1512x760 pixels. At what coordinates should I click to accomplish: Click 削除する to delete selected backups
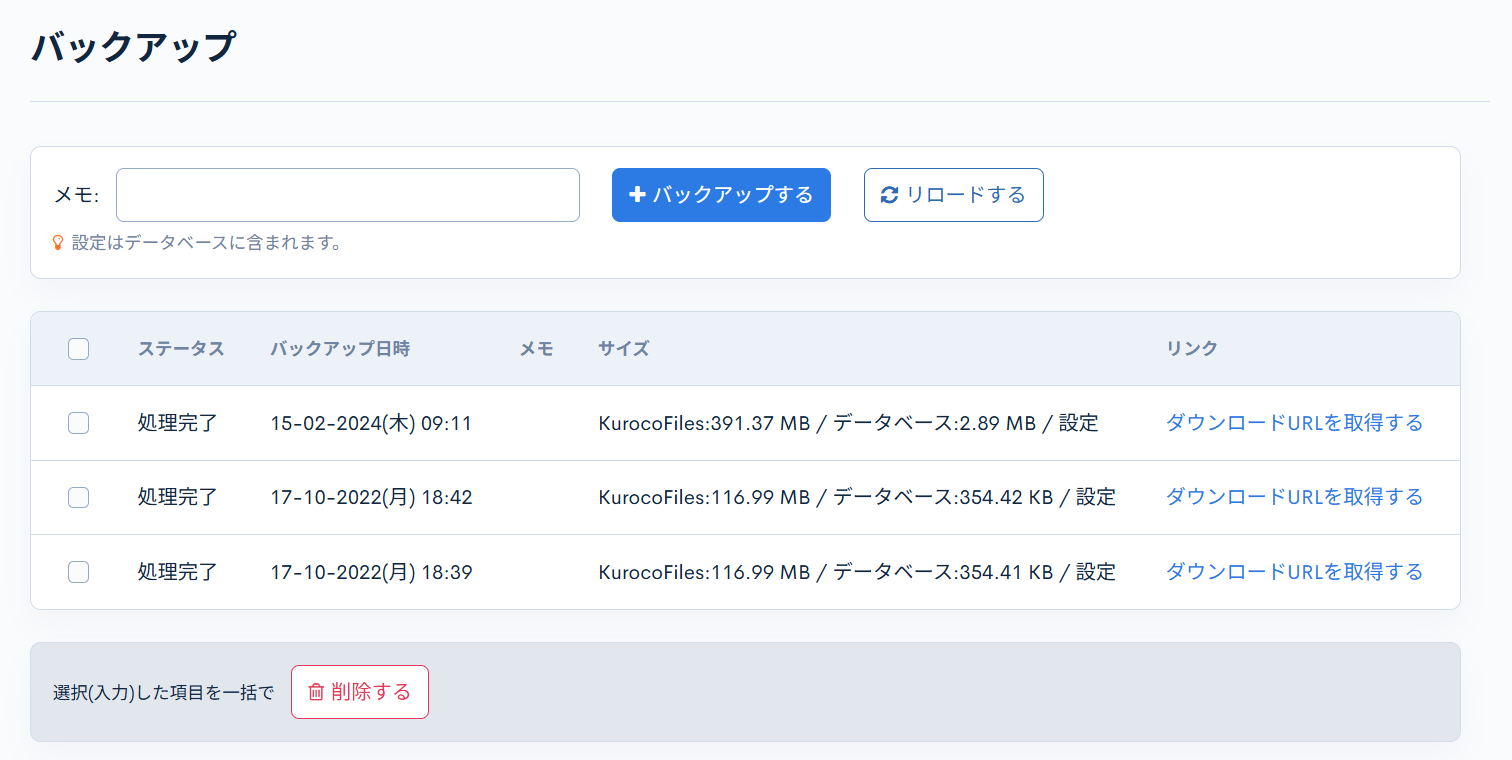coord(360,691)
